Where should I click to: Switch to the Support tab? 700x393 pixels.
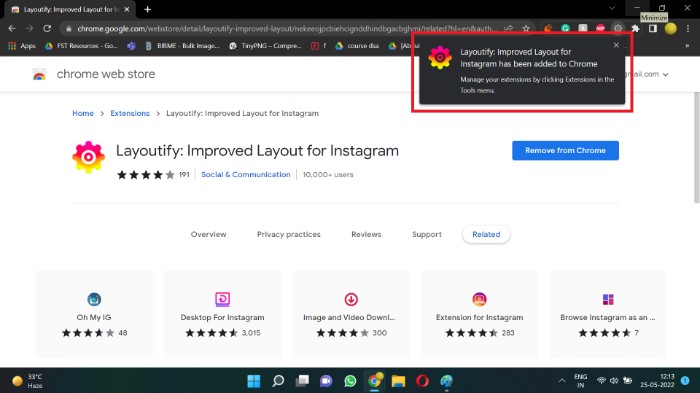[x=427, y=234]
